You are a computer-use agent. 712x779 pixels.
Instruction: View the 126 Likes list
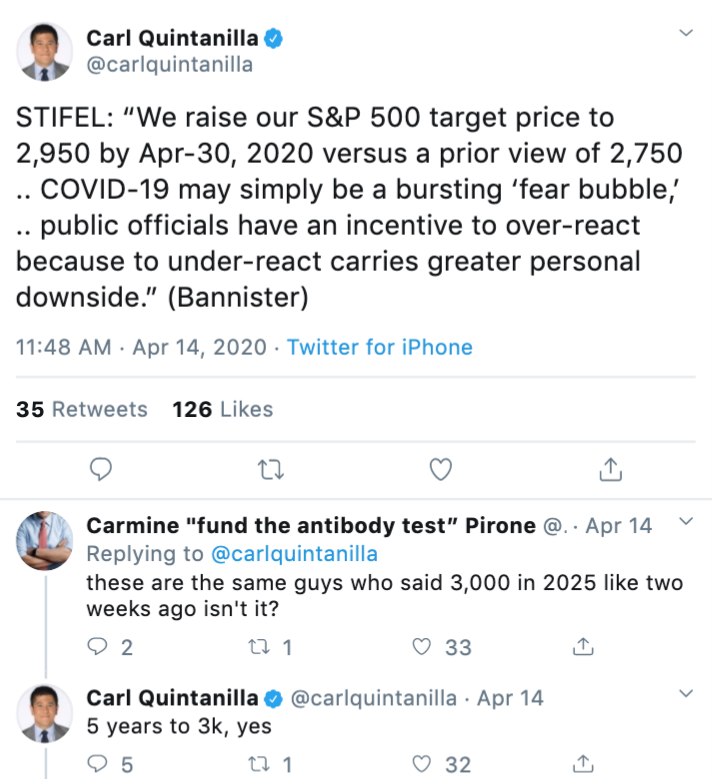[x=222, y=409]
